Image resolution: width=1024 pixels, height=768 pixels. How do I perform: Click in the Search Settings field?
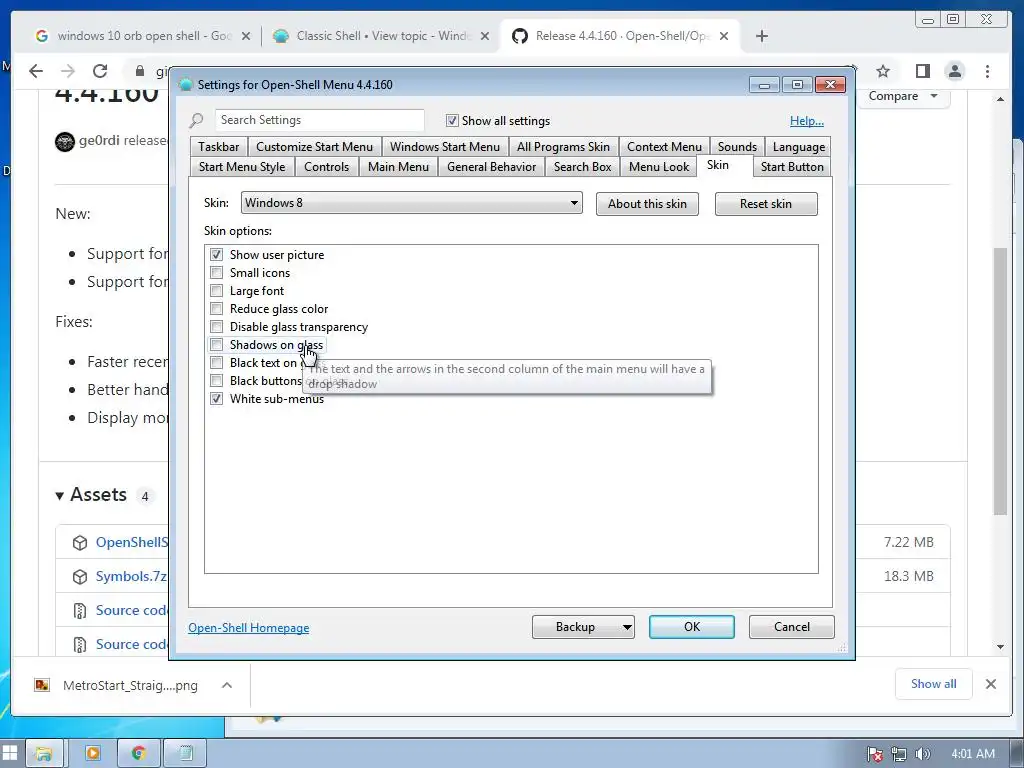click(319, 120)
